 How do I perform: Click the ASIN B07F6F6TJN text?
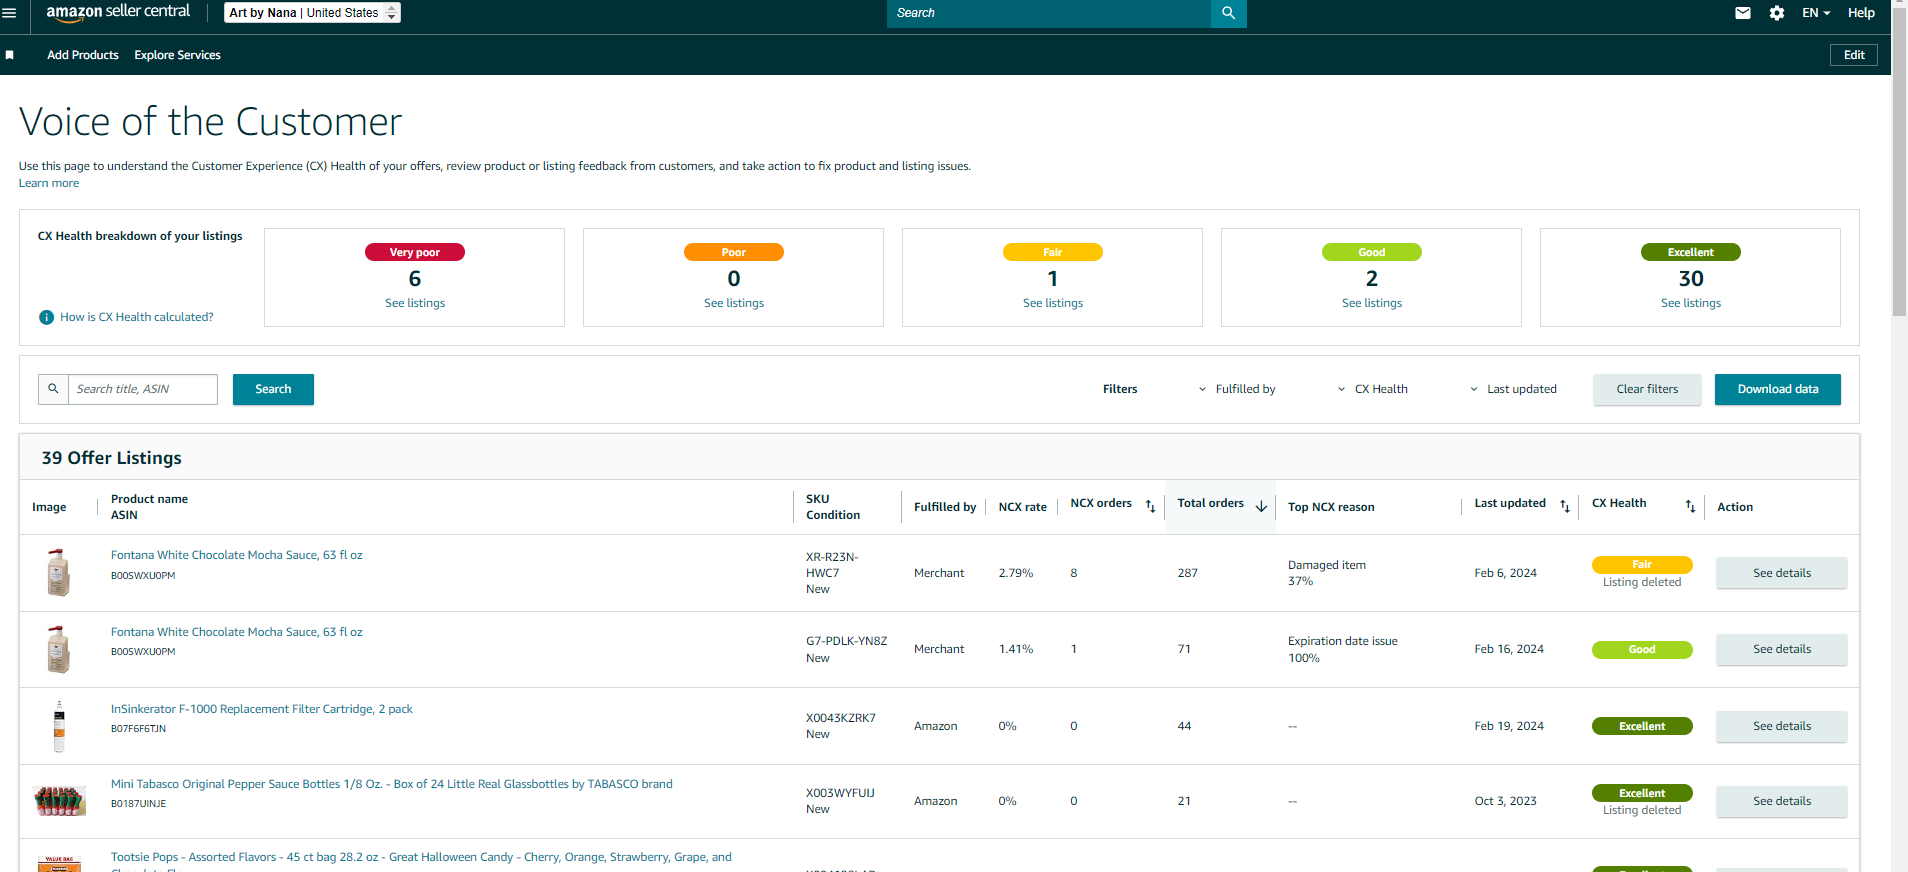[139, 729]
